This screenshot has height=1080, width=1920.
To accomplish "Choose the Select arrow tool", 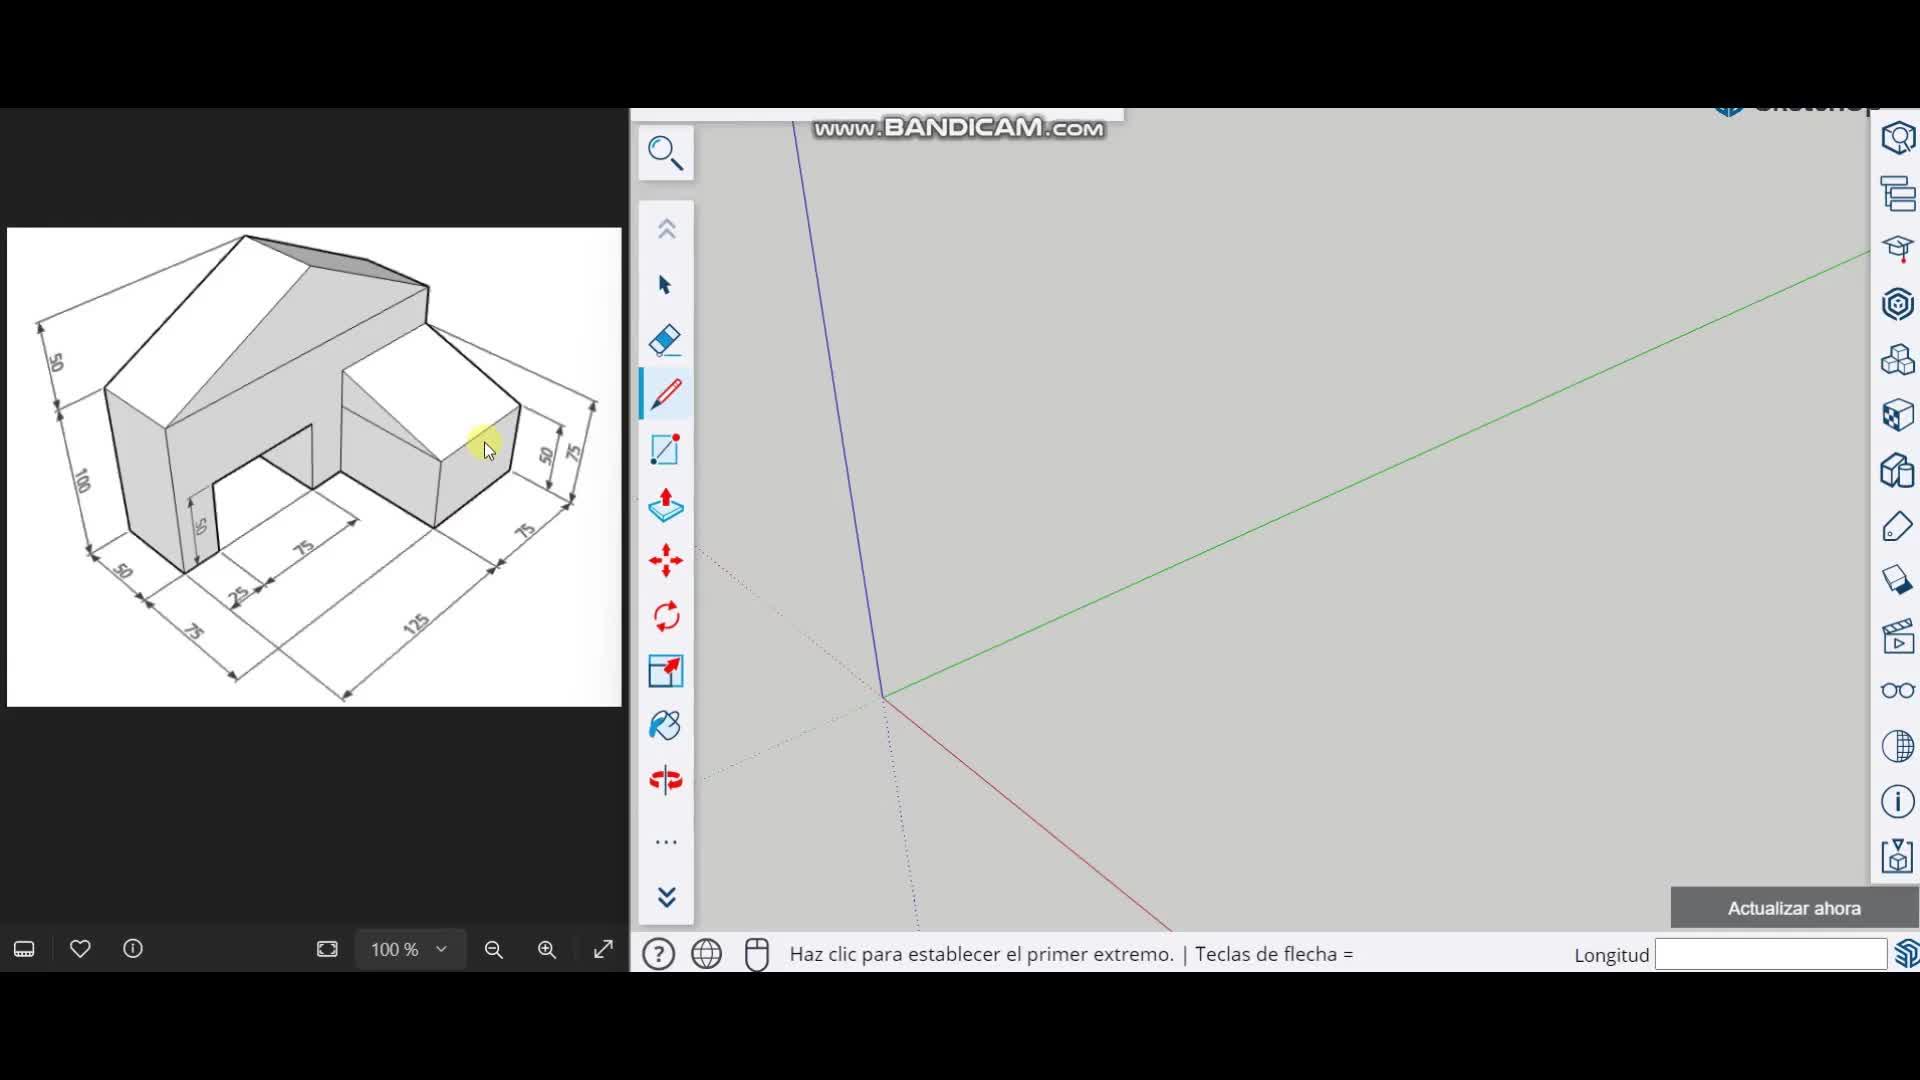I will click(665, 285).
